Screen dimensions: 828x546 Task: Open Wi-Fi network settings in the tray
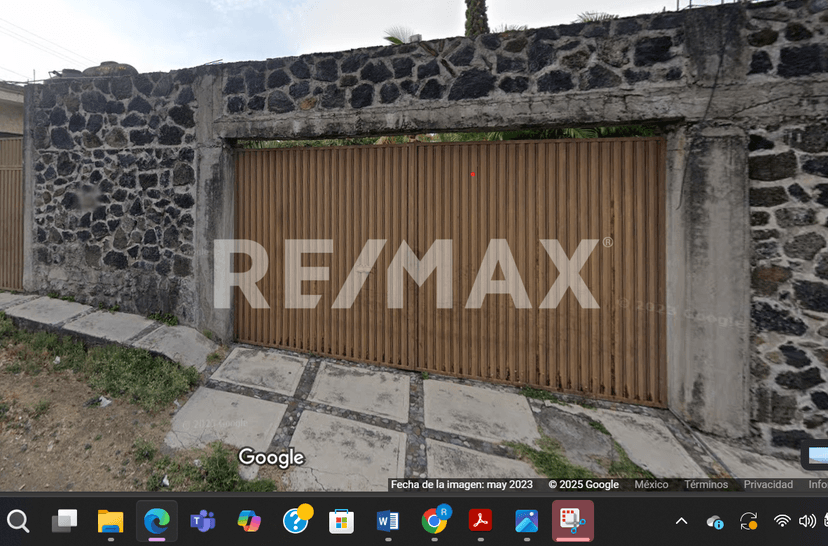pyautogui.click(x=782, y=522)
